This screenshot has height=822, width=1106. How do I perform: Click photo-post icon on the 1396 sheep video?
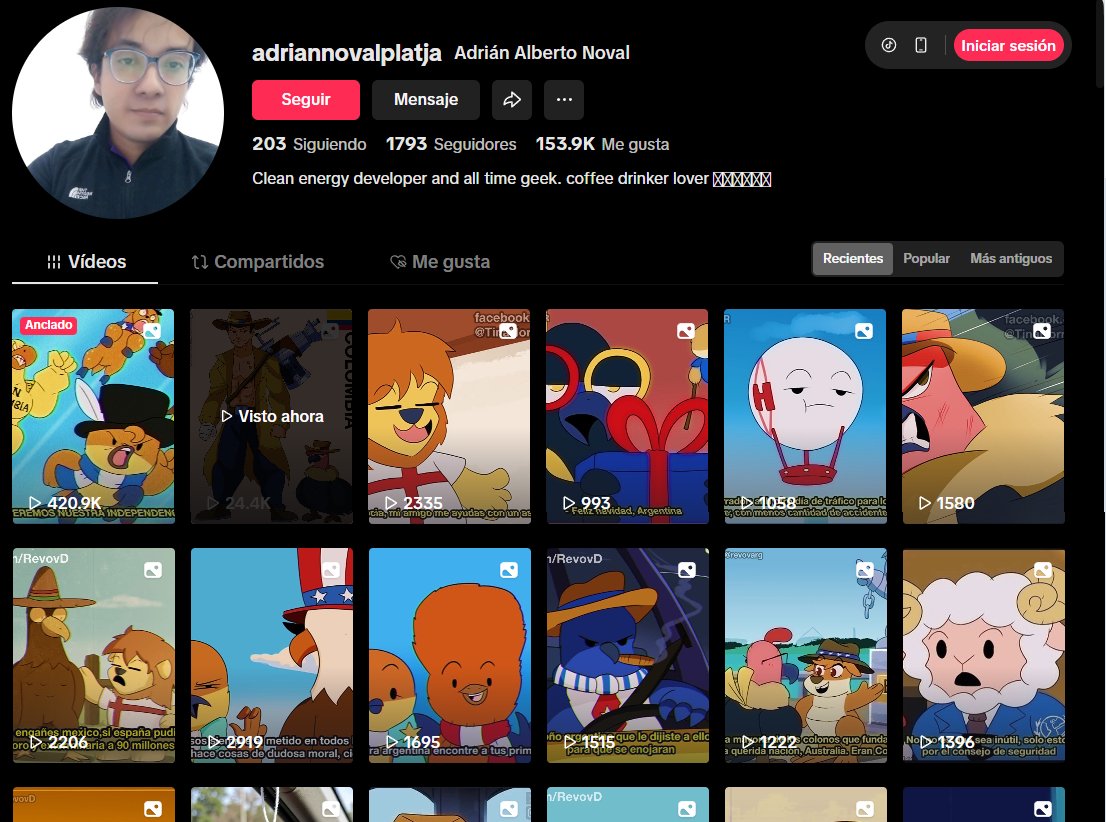point(1043,570)
